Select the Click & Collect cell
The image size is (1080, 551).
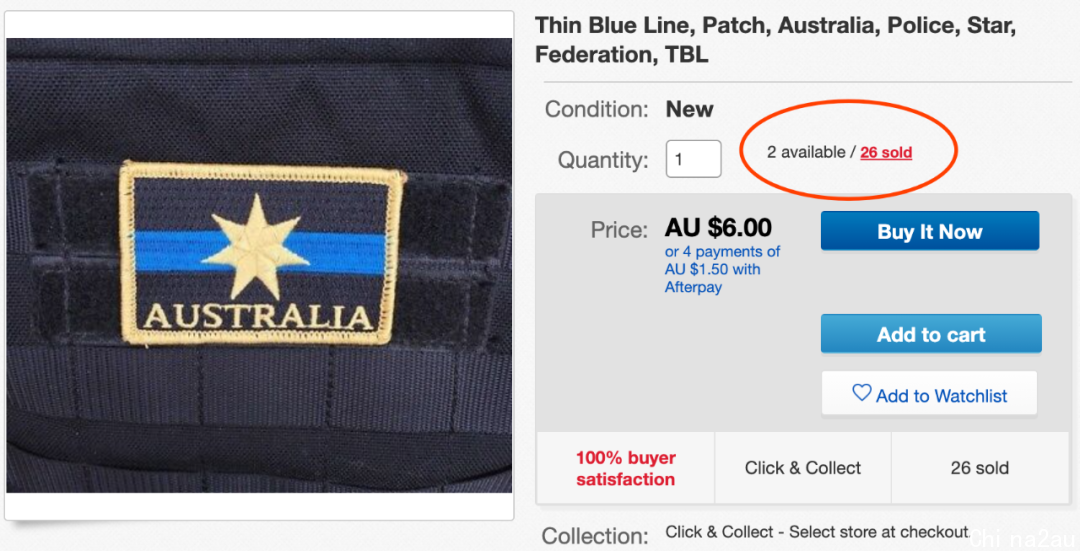coord(803,468)
